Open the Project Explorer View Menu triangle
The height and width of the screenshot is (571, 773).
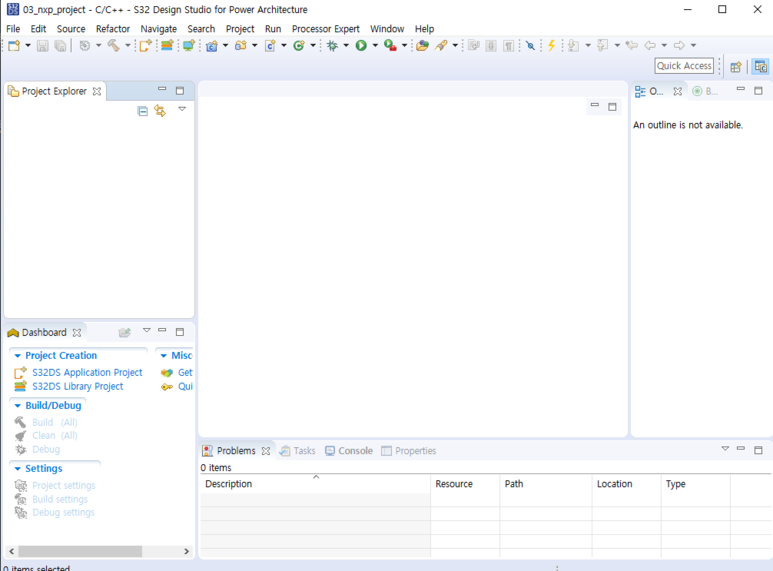coord(182,109)
